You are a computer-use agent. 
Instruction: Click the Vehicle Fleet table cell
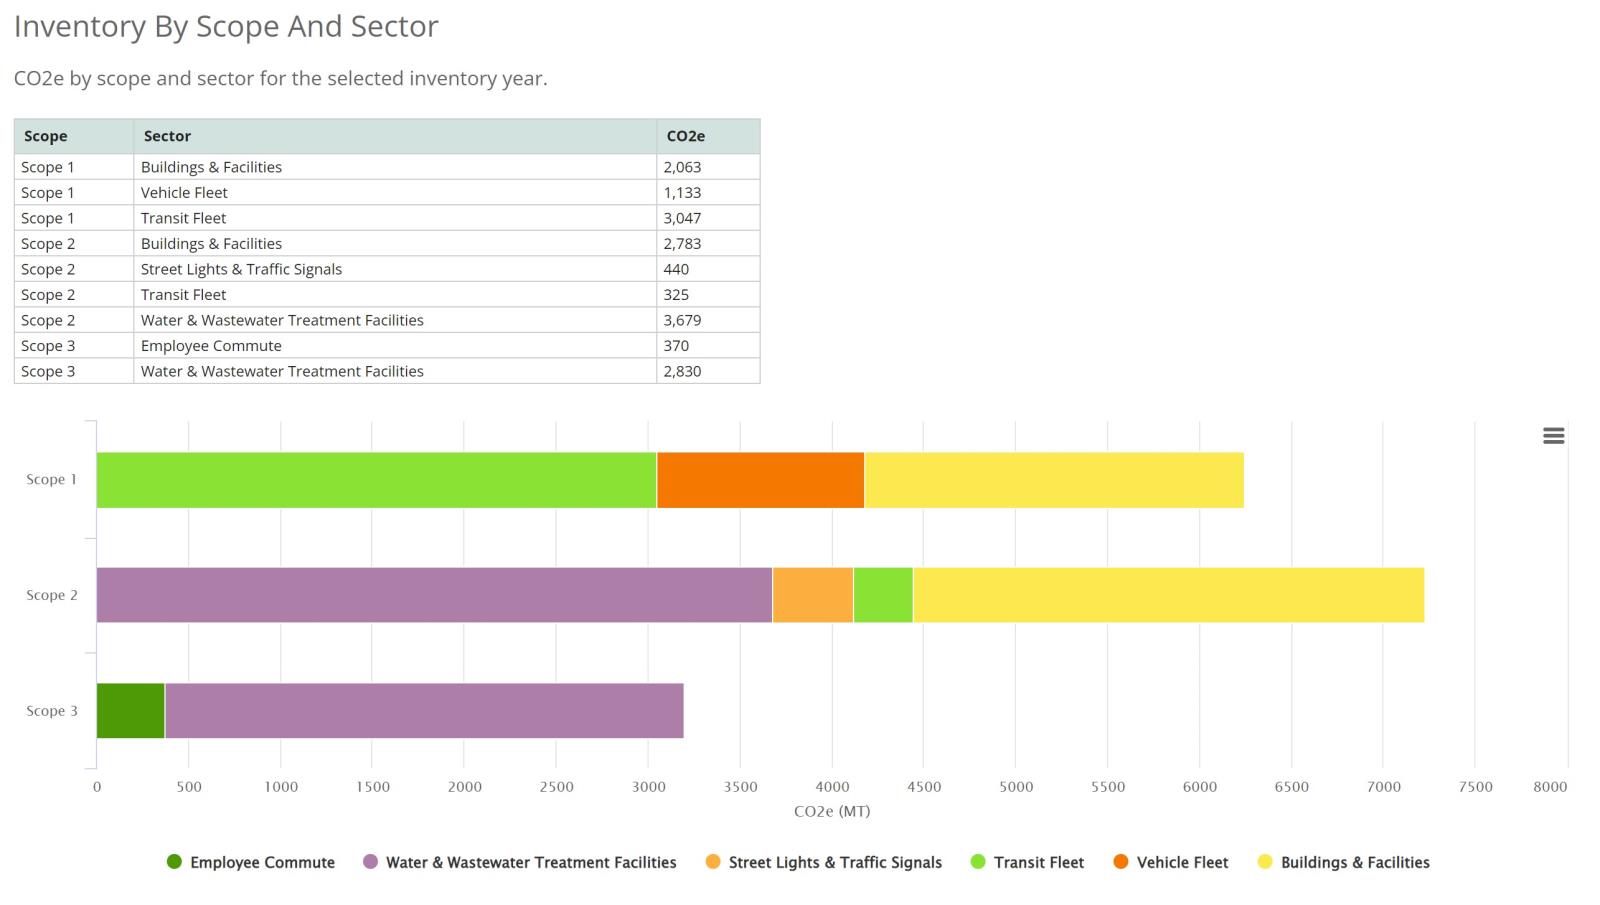pyautogui.click(x=395, y=192)
